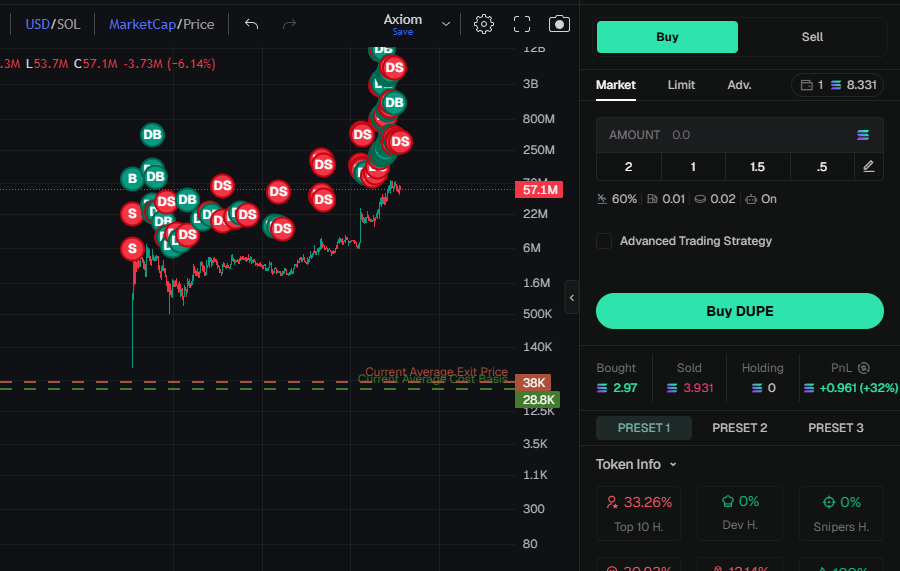900x571 pixels.
Task: Select PRESET 3 tab
Action: [836, 428]
